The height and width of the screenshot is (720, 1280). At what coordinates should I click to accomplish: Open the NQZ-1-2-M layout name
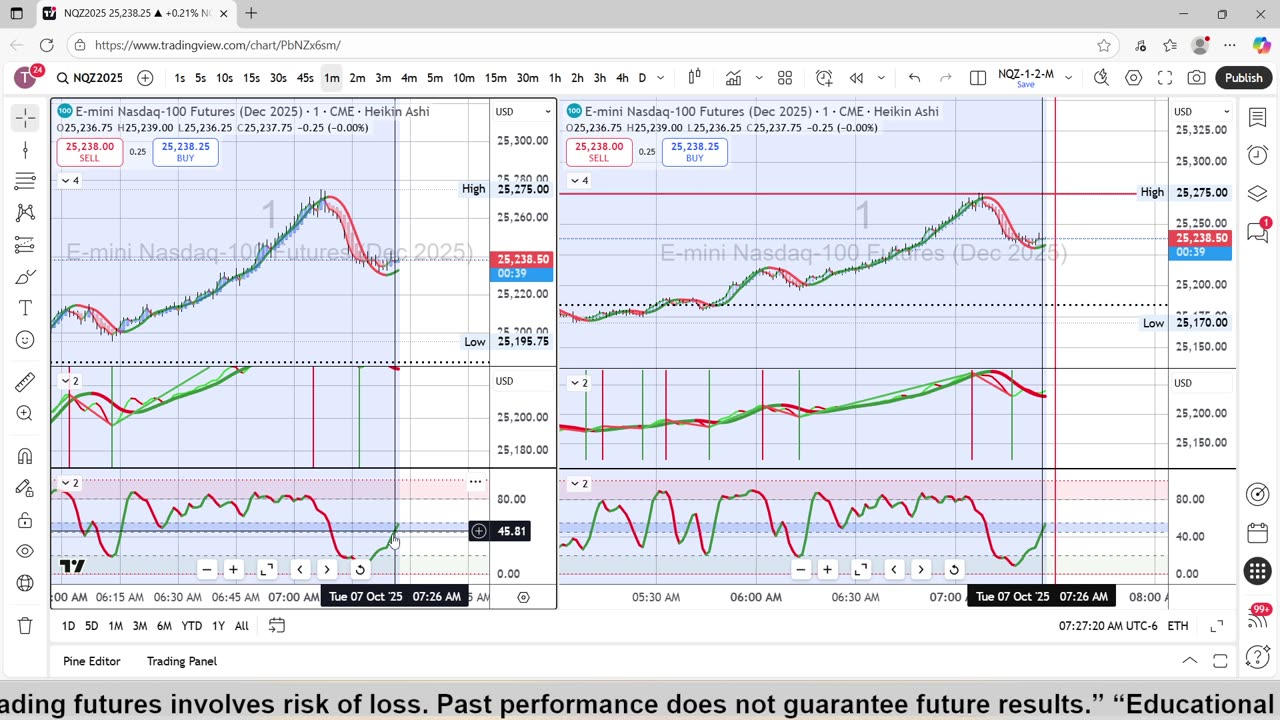(x=1026, y=74)
